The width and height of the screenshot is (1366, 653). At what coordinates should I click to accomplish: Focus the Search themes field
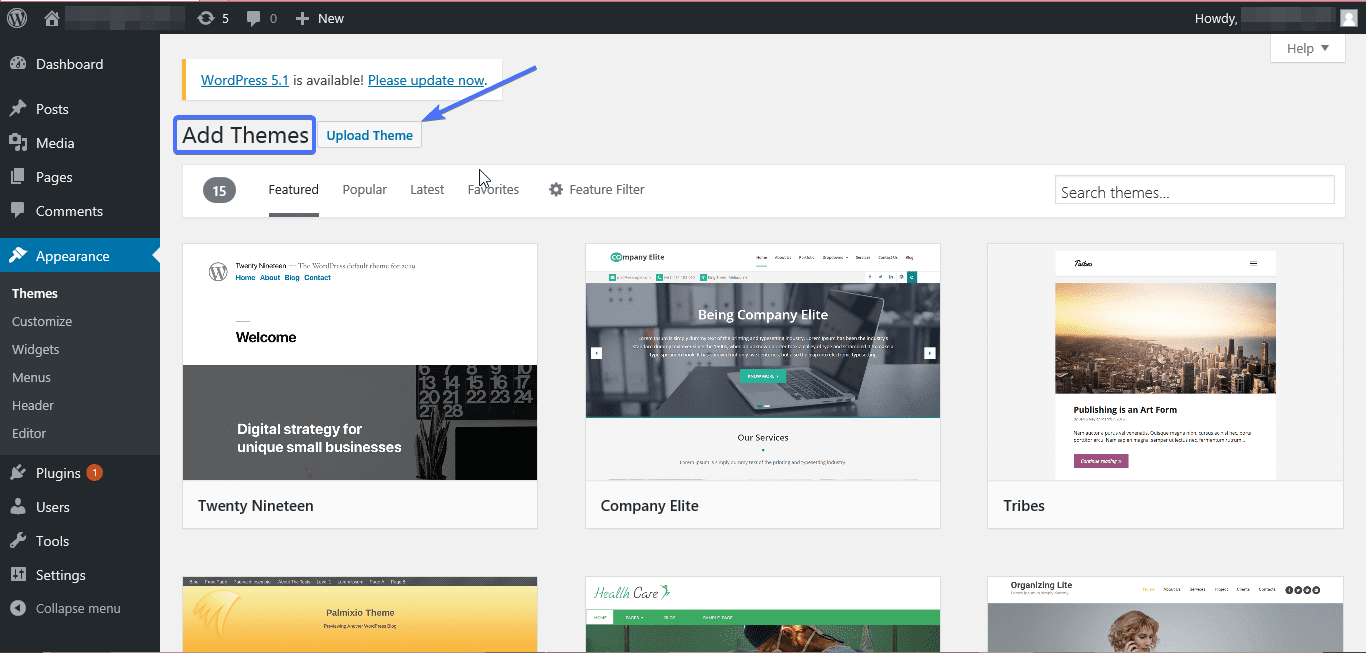1195,192
